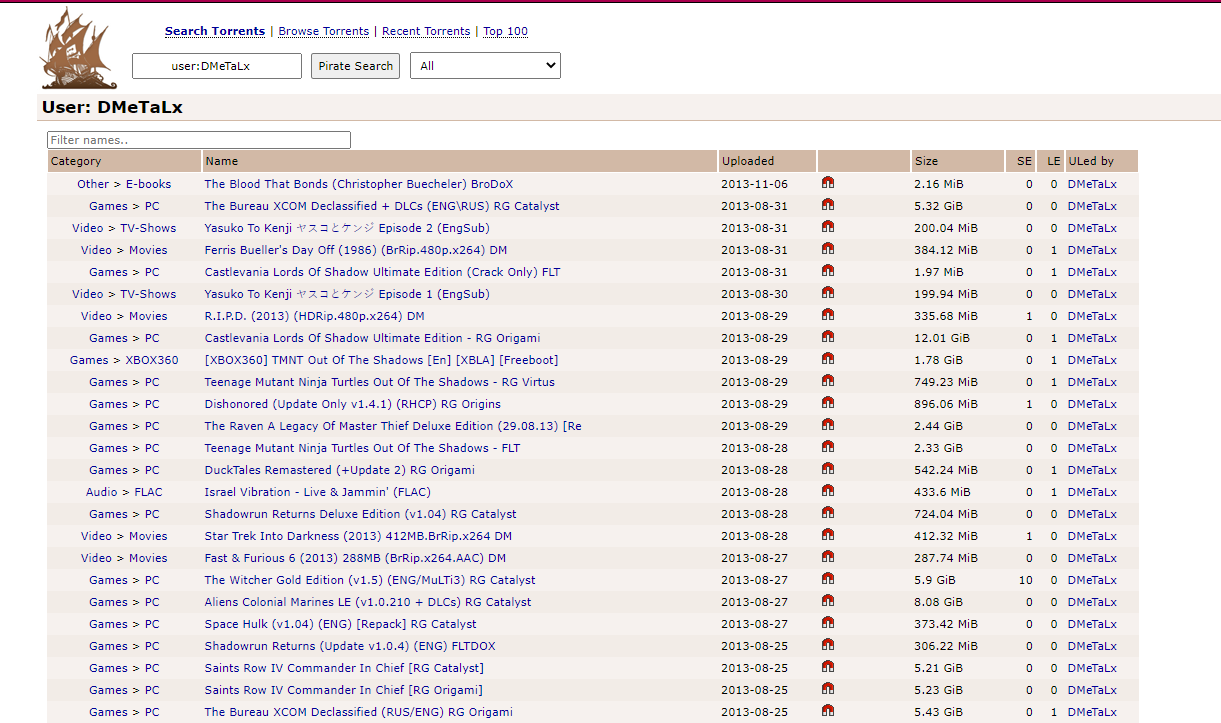Click the Pirate Search button
1221x723 pixels.
pos(355,66)
